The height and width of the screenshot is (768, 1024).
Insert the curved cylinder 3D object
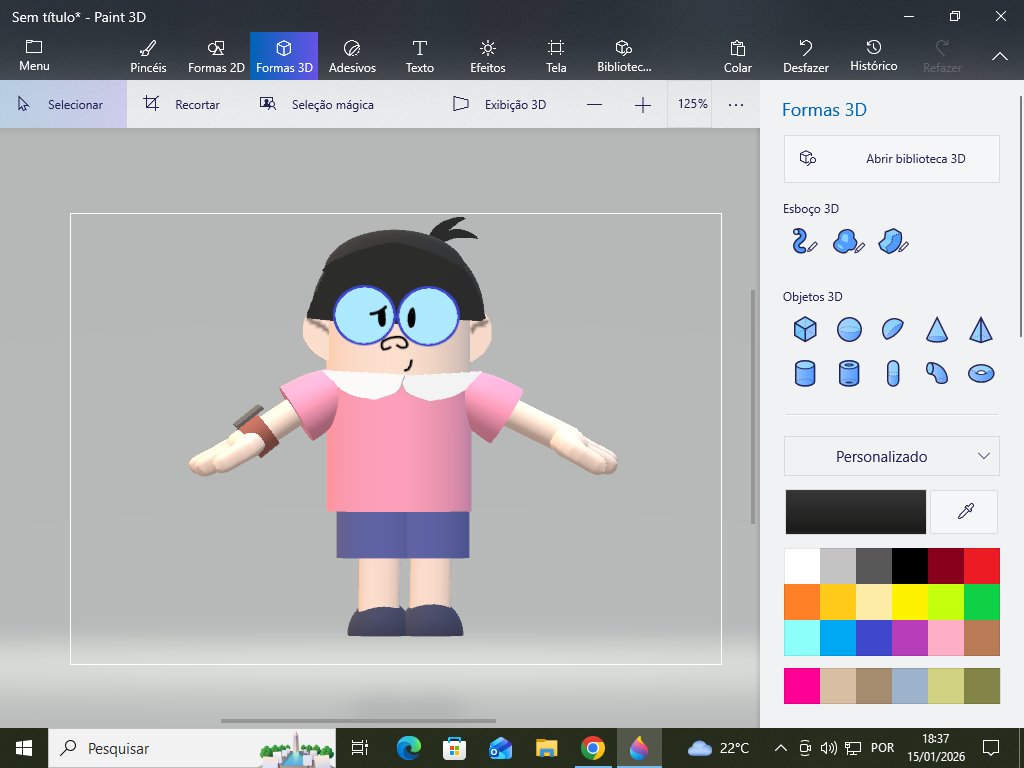936,373
